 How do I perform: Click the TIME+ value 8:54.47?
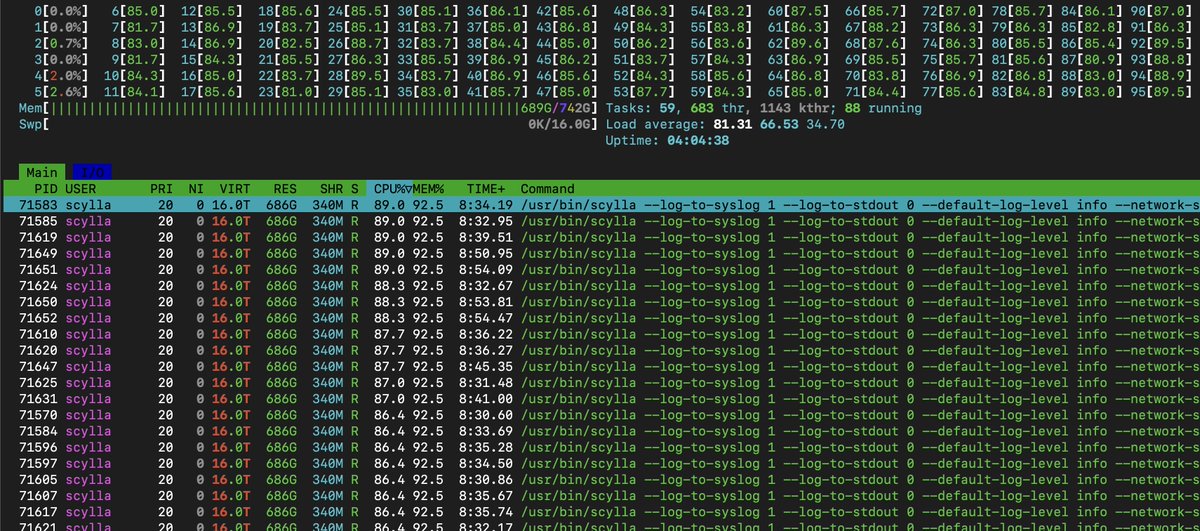[x=486, y=317]
